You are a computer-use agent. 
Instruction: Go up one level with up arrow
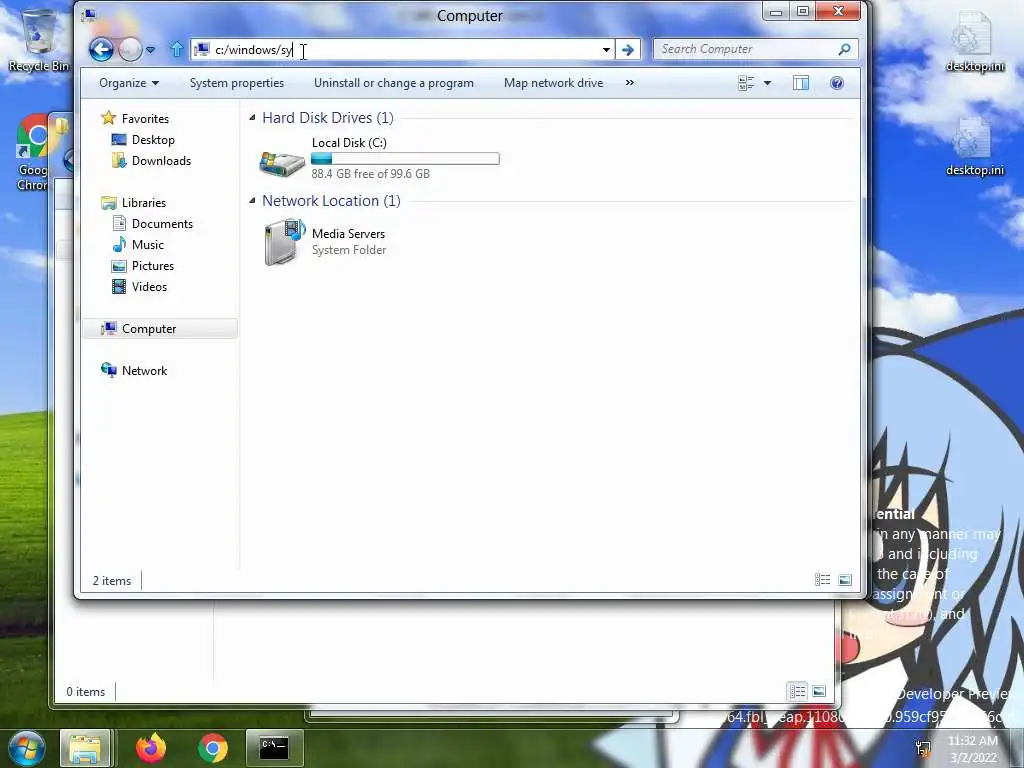tap(176, 49)
